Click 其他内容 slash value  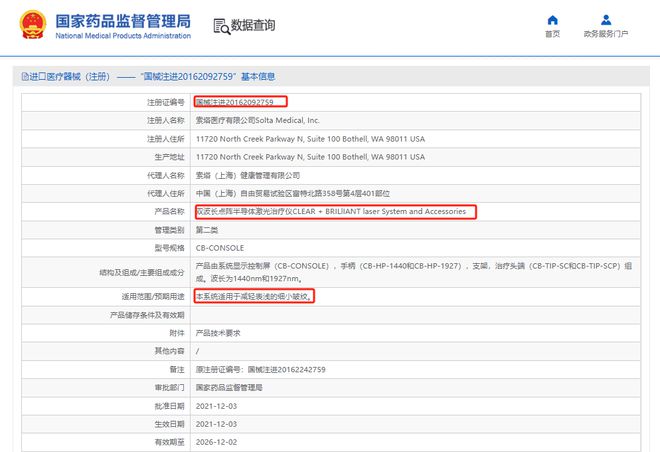[197, 351]
